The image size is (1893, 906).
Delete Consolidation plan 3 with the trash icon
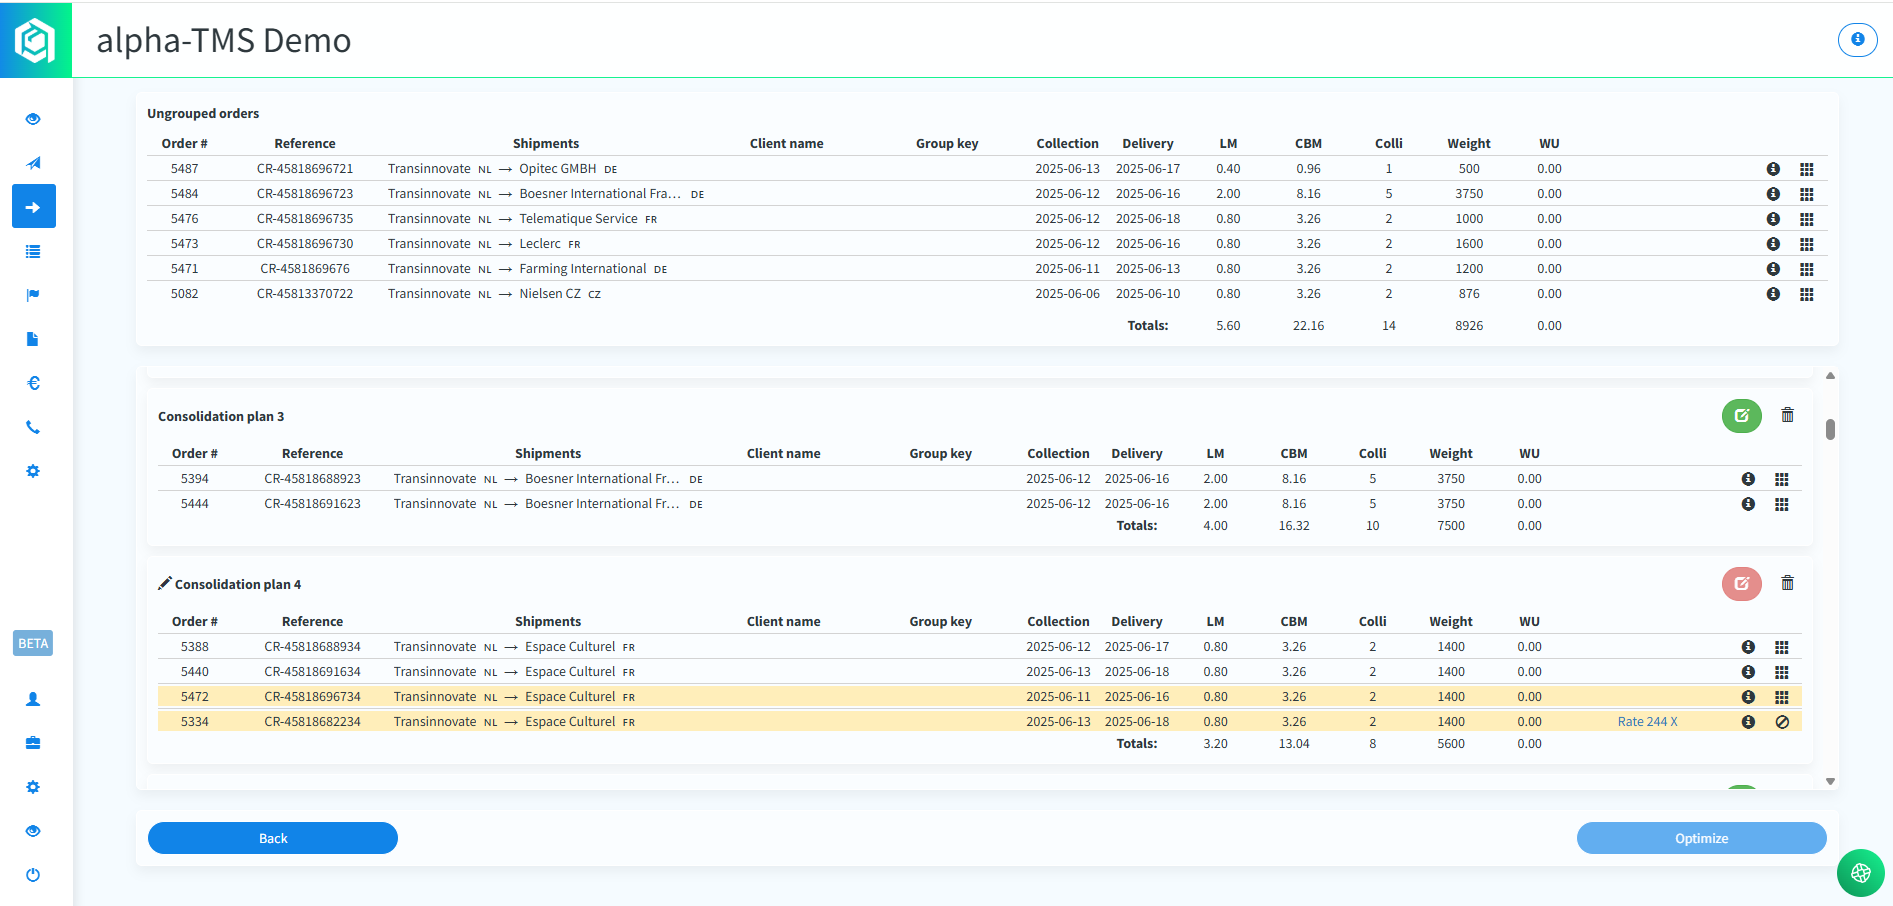1787,415
